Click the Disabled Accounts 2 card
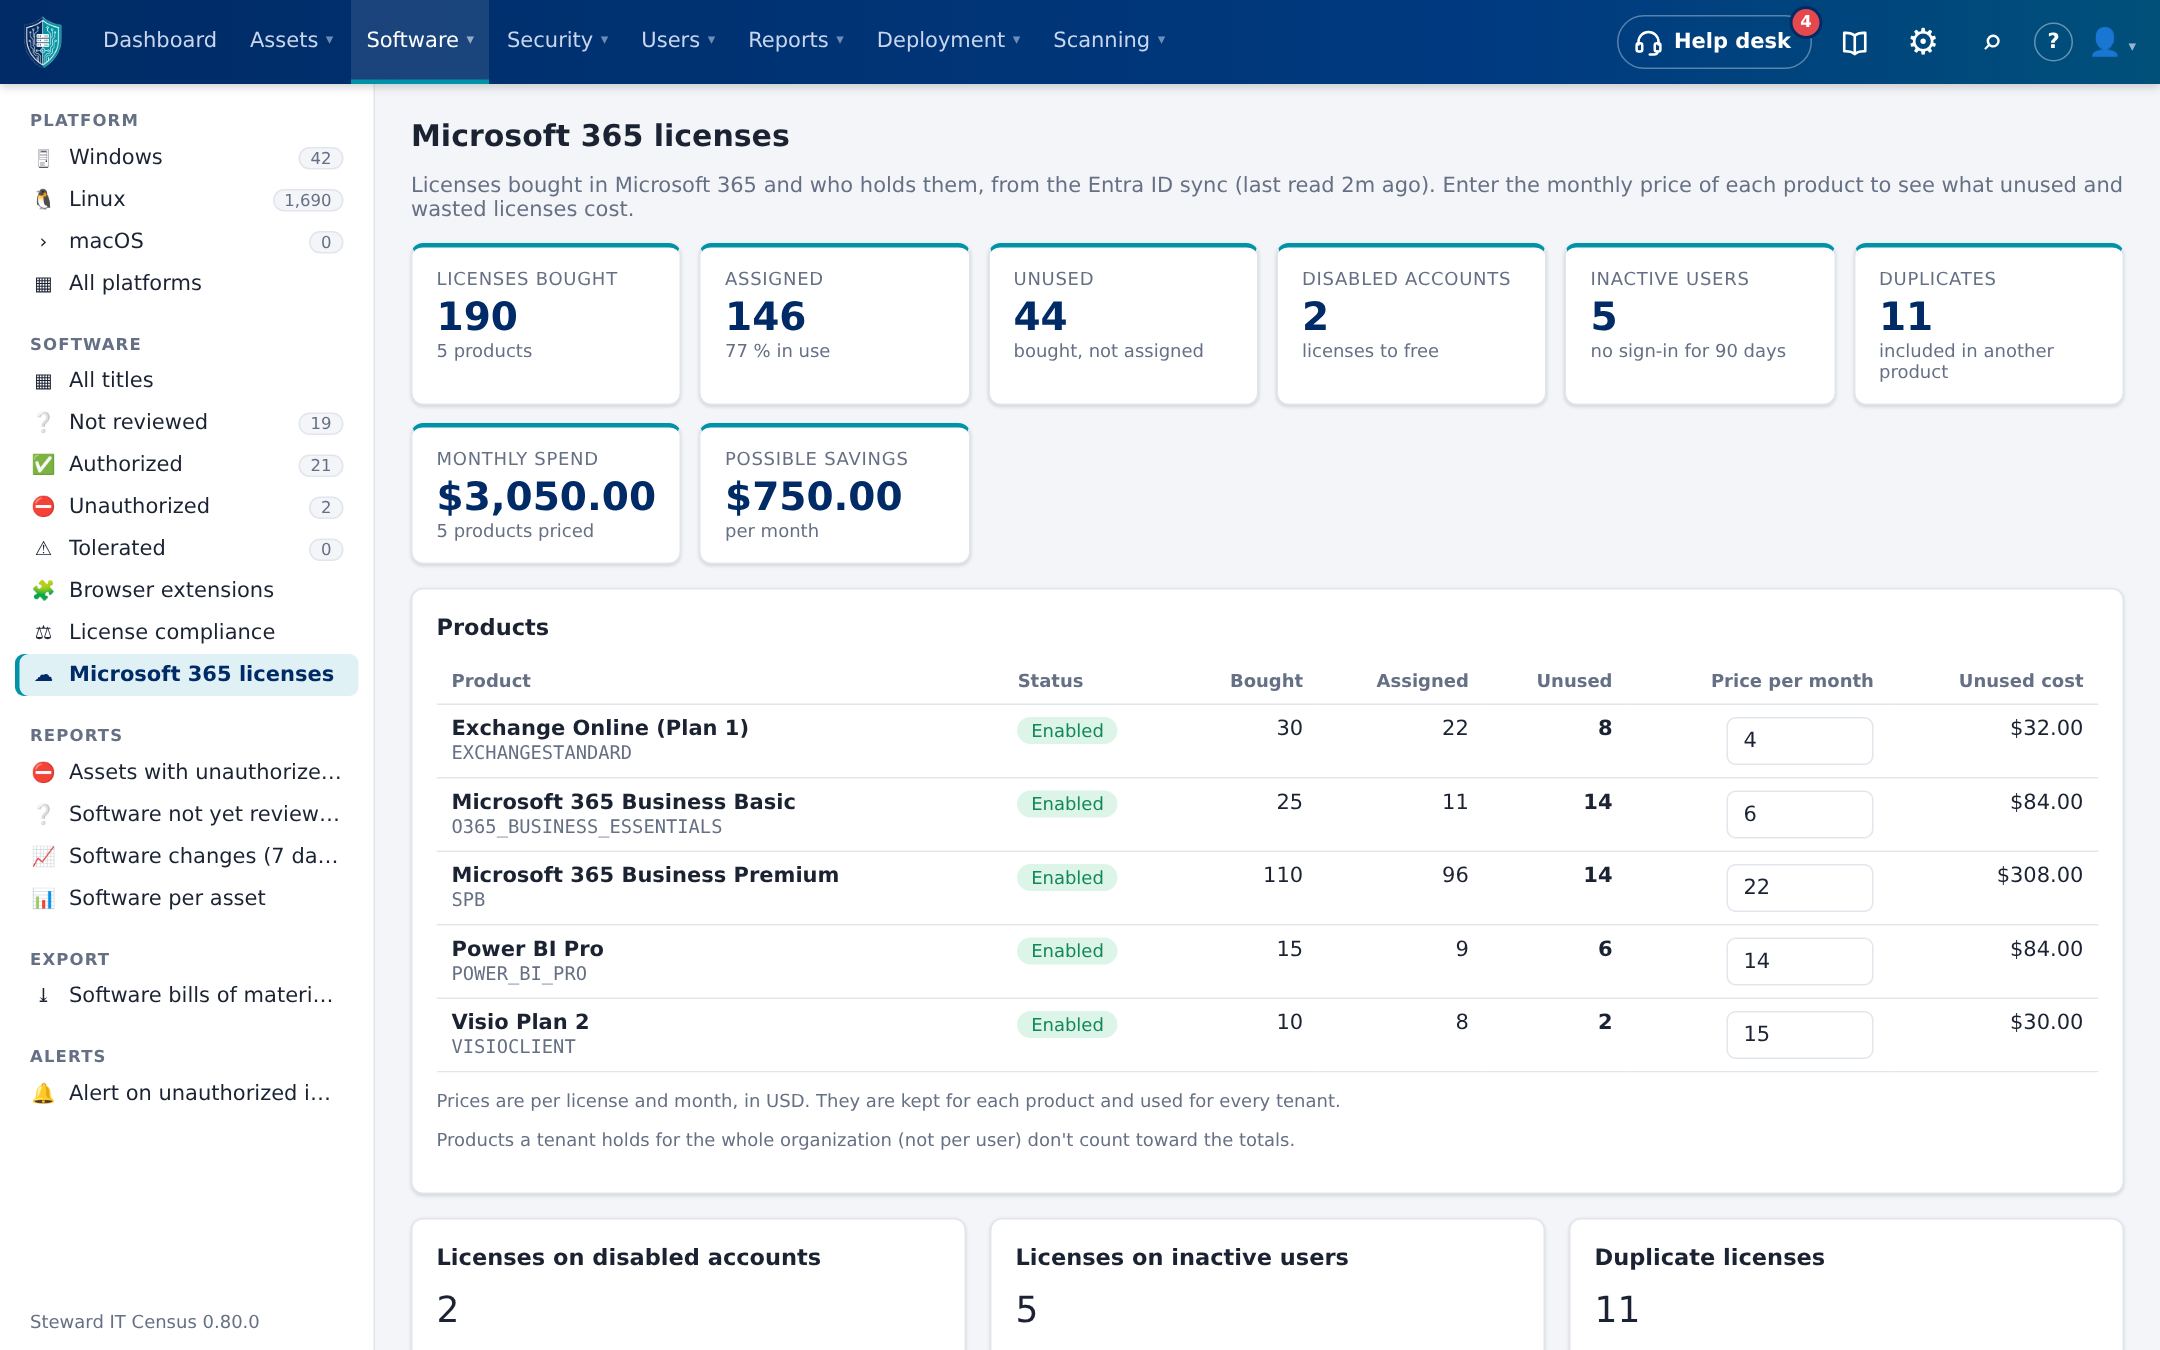 click(x=1411, y=324)
